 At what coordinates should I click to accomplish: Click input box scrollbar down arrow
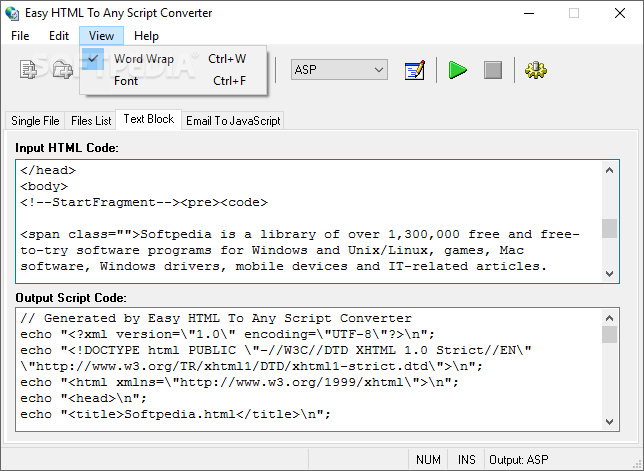pyautogui.click(x=610, y=273)
